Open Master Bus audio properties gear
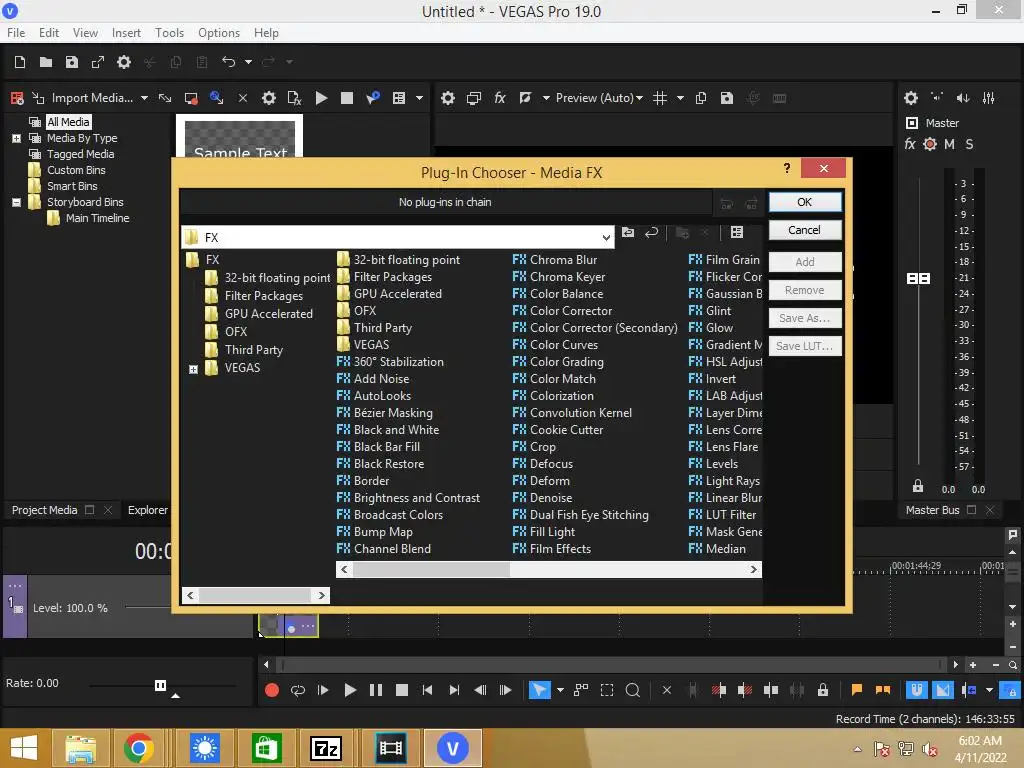 (x=911, y=98)
